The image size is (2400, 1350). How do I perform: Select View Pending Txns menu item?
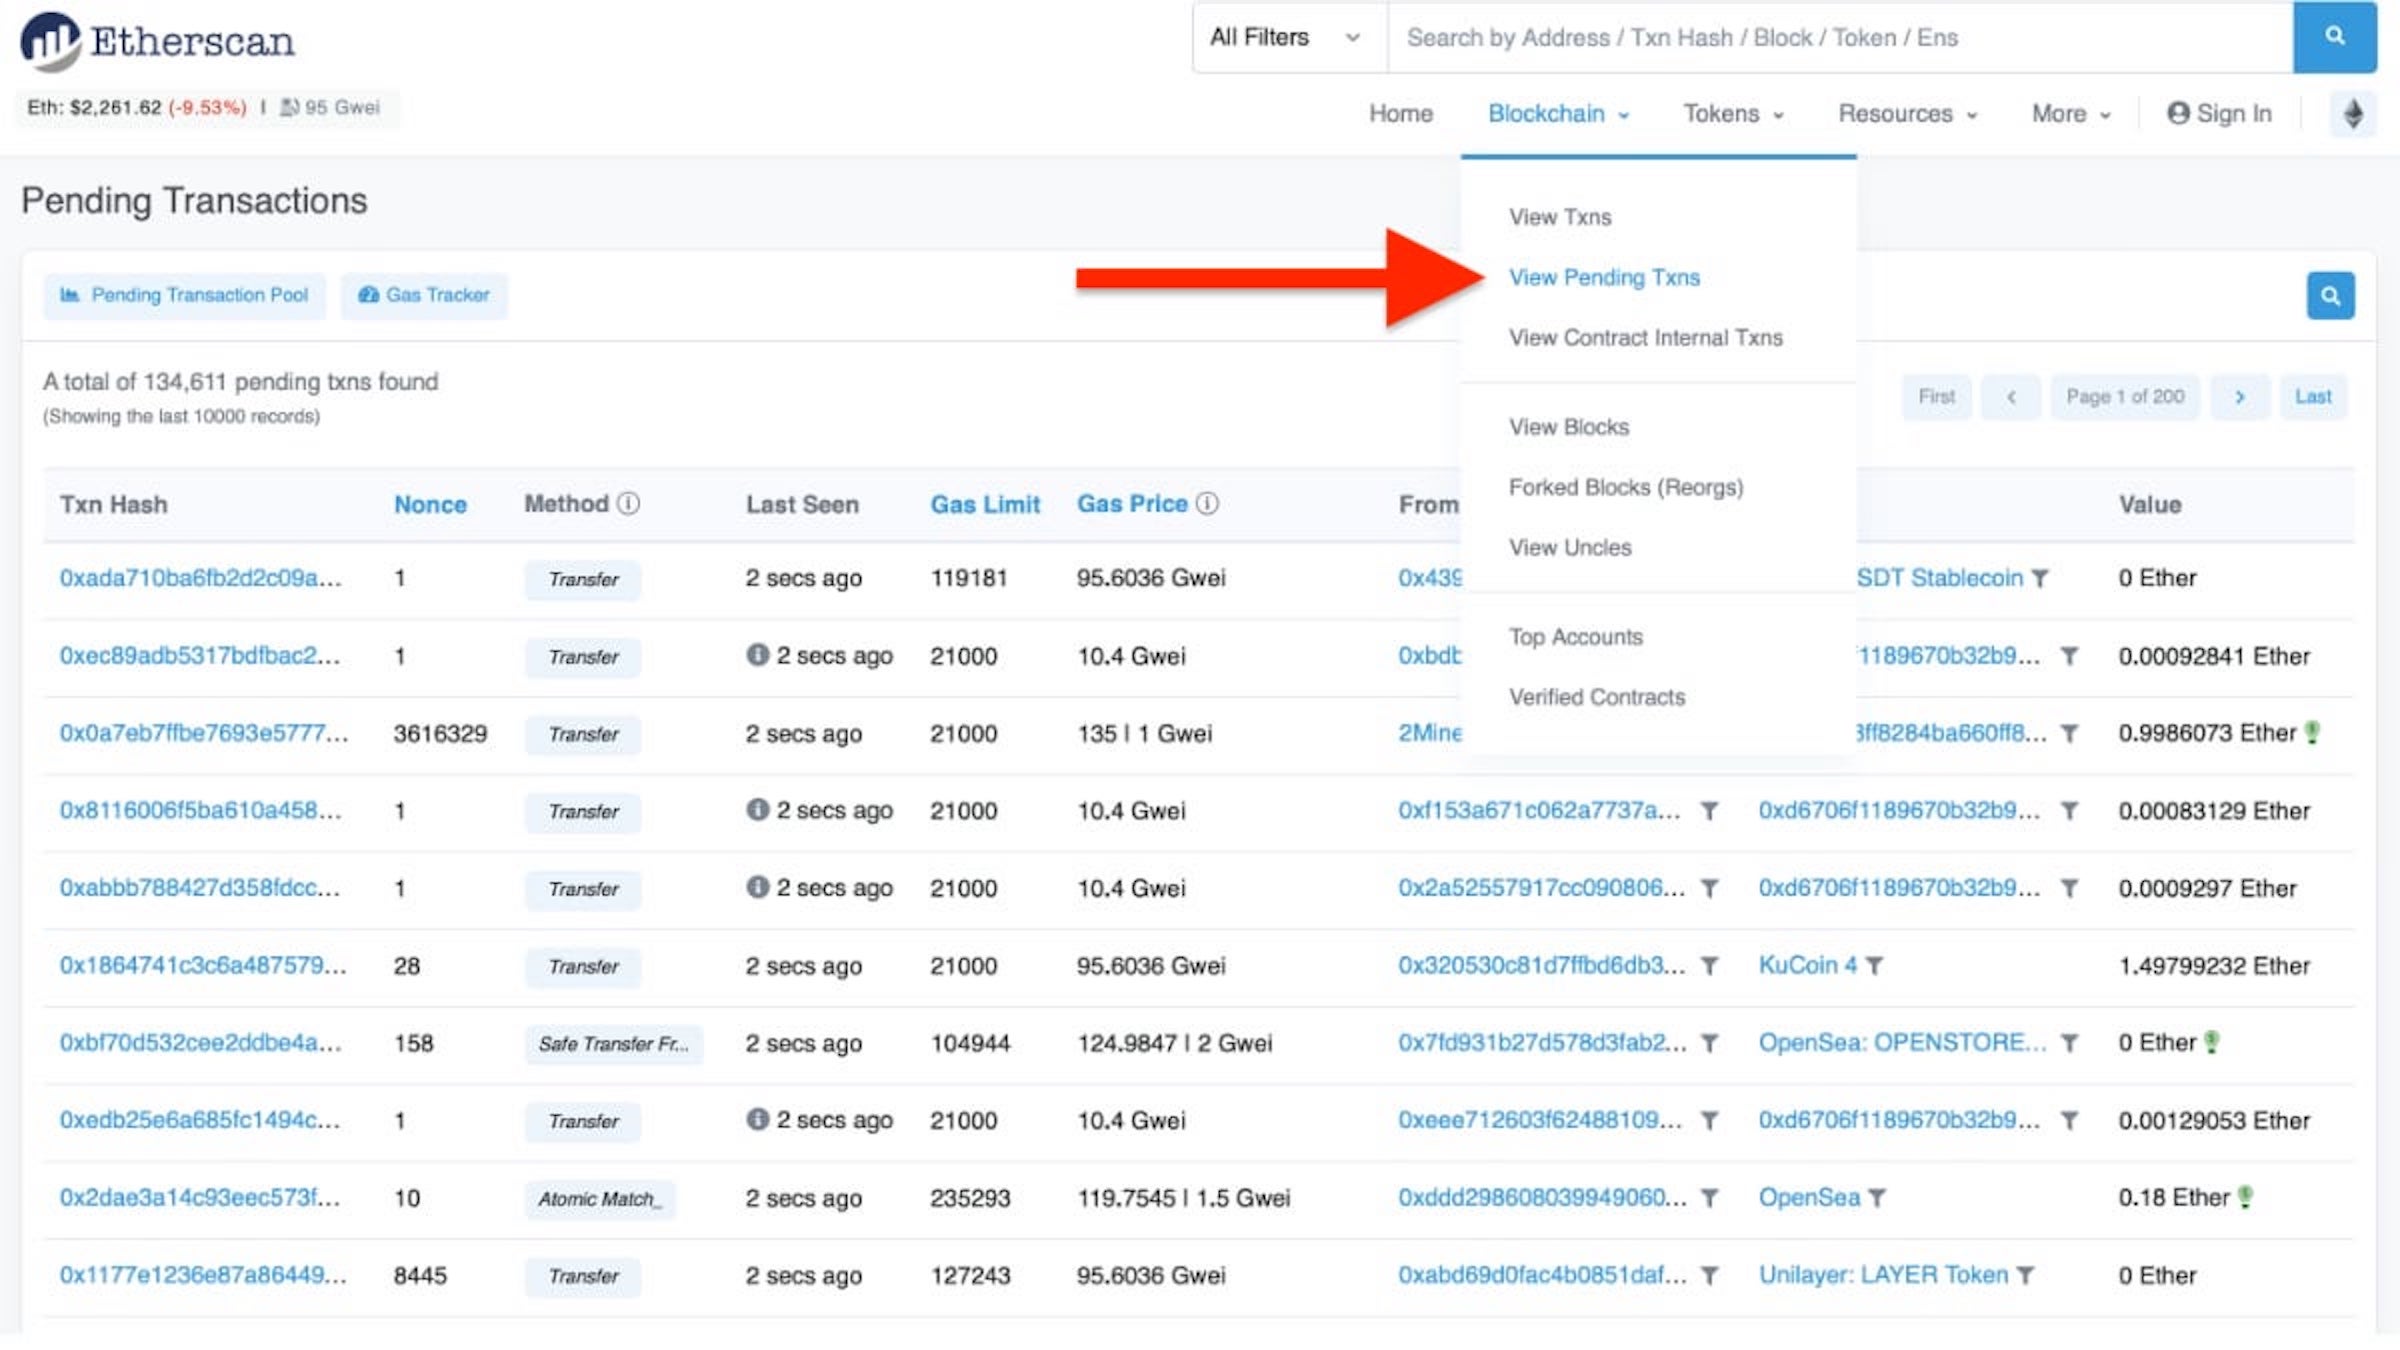click(x=1604, y=278)
